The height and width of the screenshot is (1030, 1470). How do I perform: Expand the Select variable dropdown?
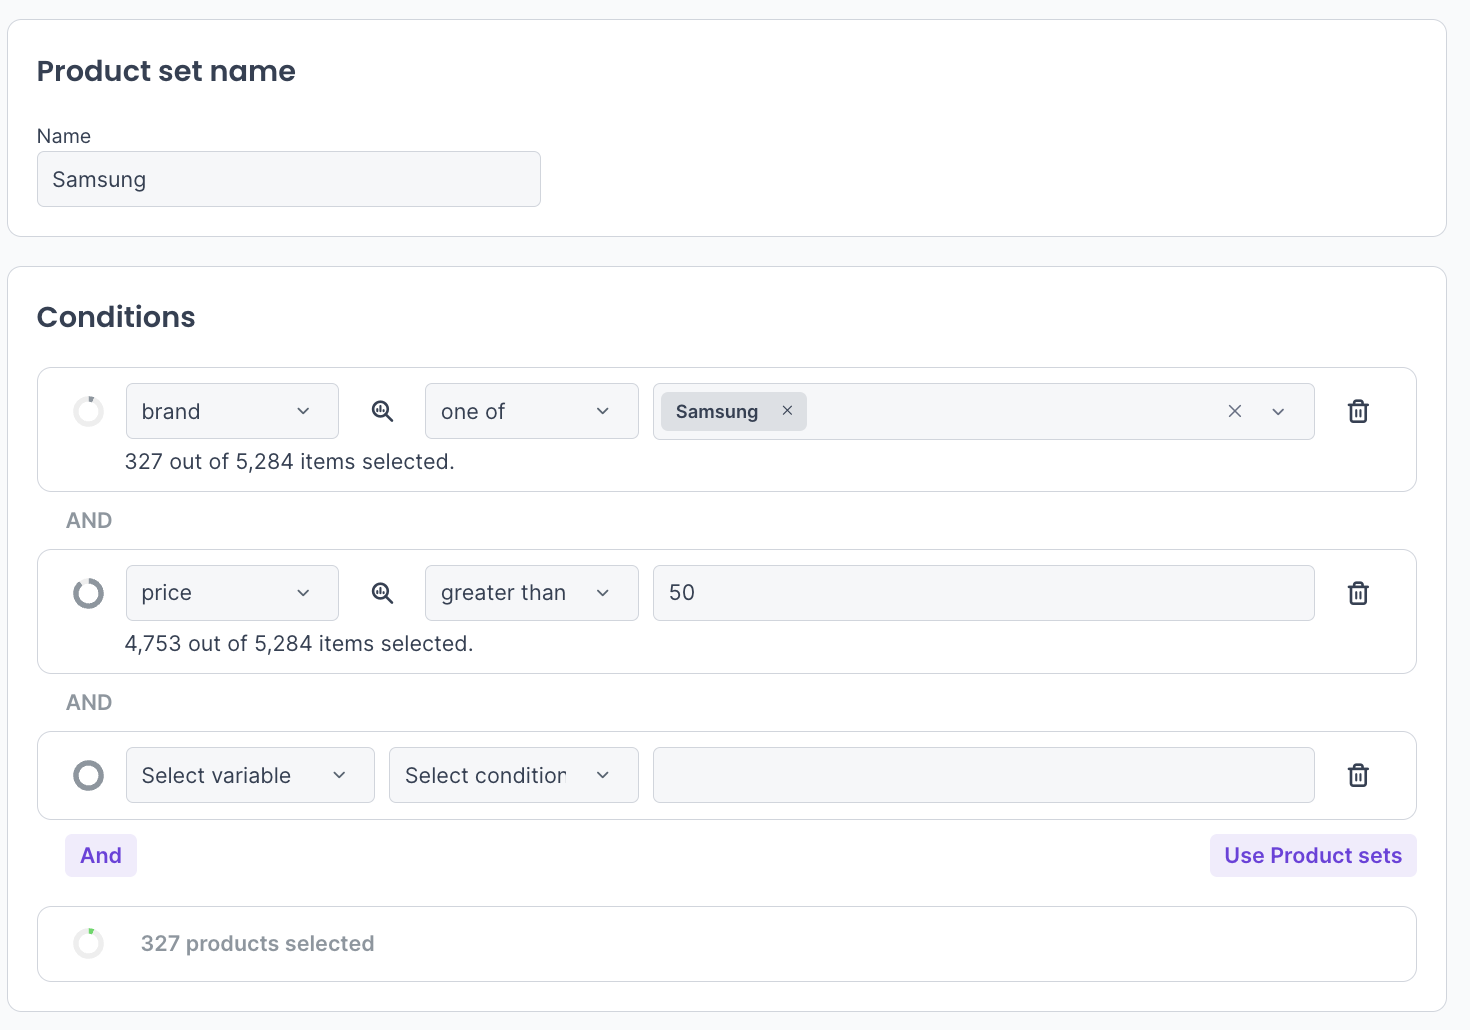250,775
